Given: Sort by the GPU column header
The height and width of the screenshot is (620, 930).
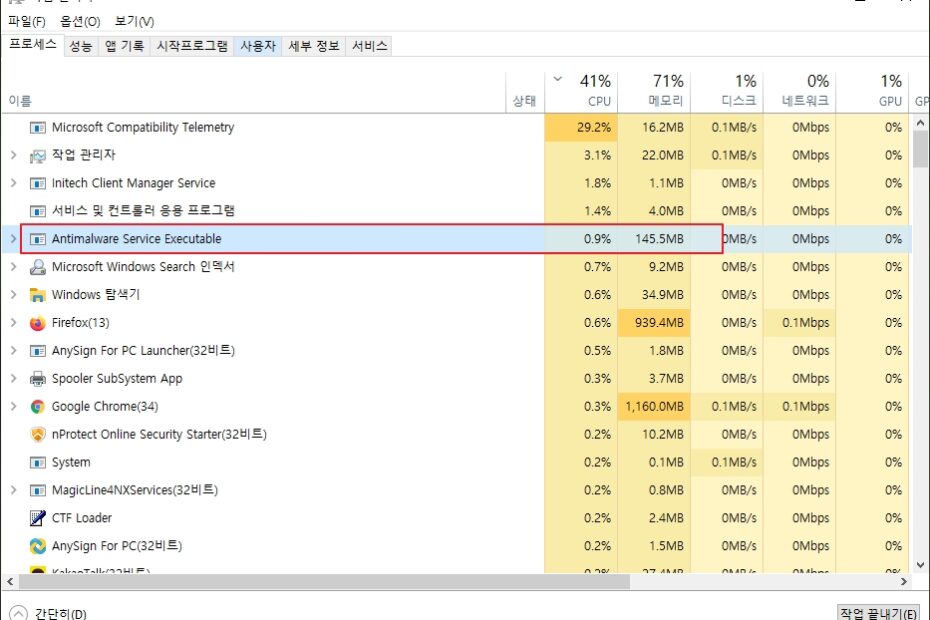Looking at the screenshot, I should click(x=872, y=91).
